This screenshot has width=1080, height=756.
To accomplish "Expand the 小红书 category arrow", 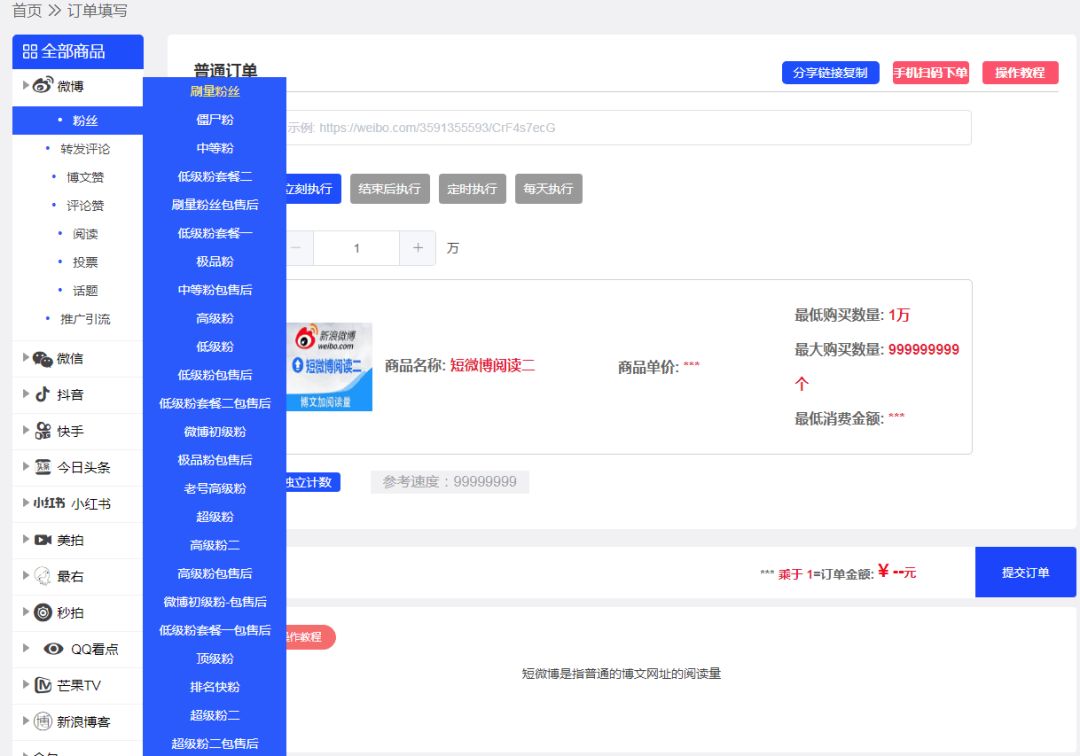I will pyautogui.click(x=25, y=503).
